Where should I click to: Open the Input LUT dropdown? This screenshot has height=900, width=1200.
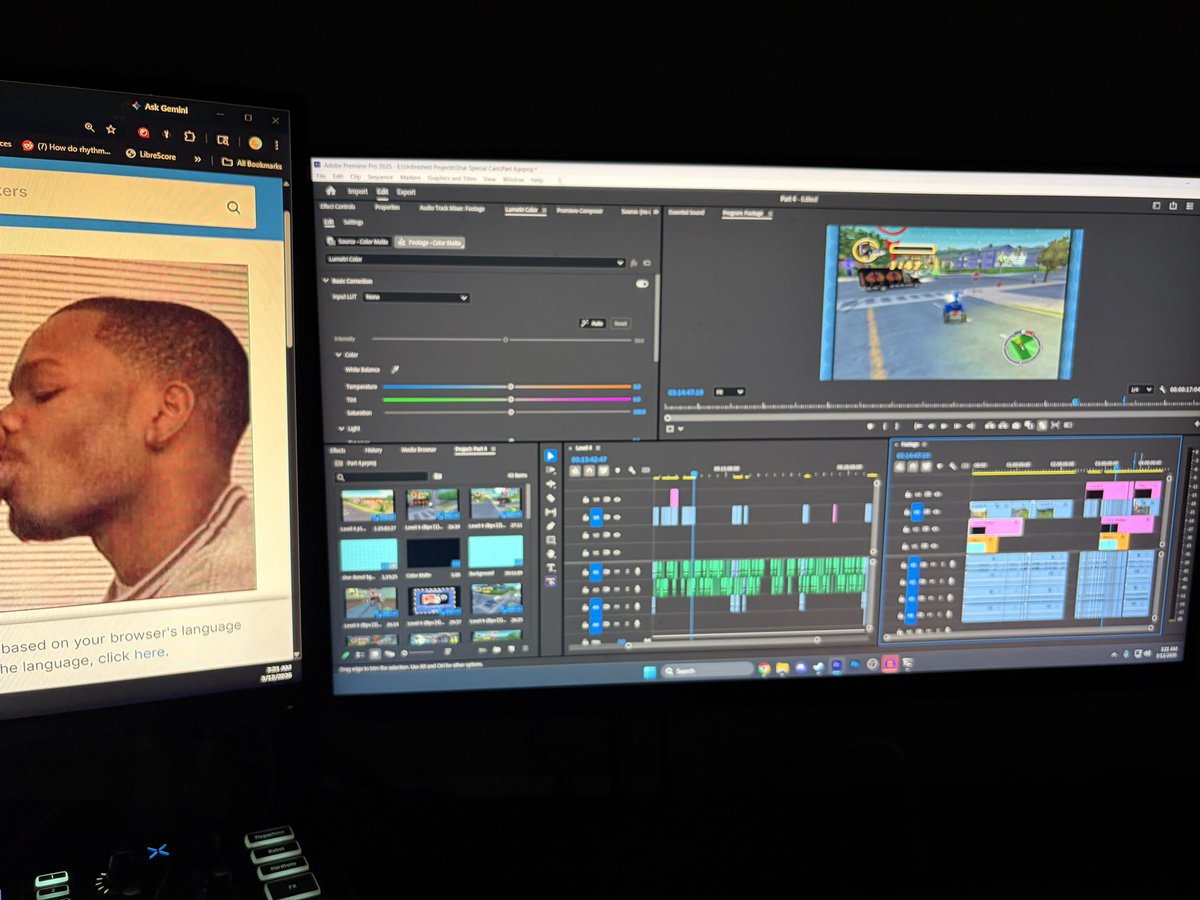click(x=416, y=297)
